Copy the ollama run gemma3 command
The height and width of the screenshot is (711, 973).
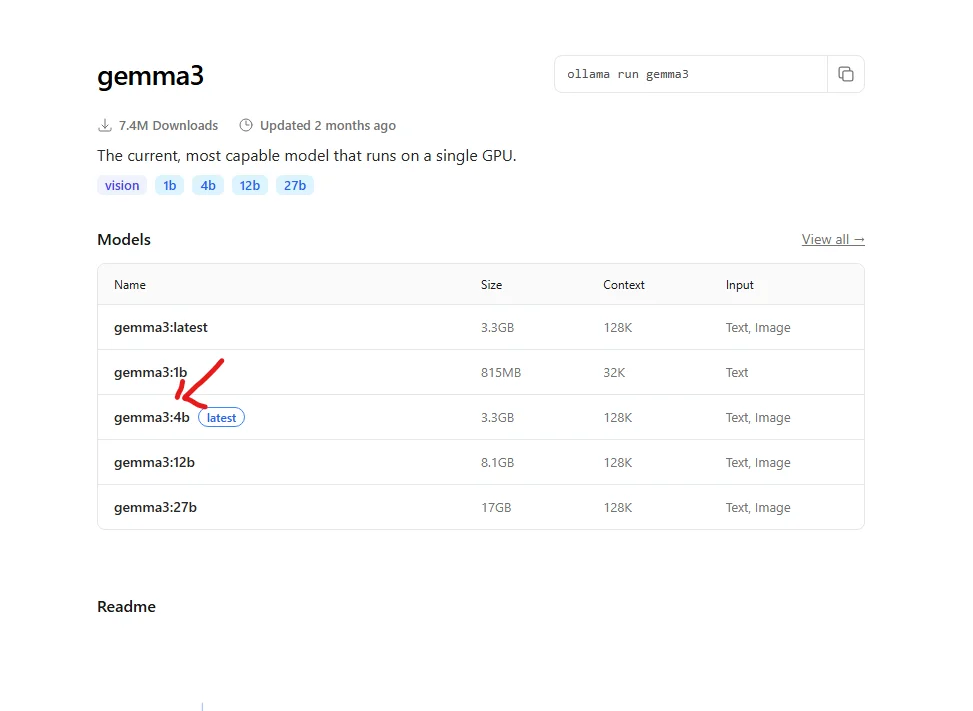coord(845,74)
